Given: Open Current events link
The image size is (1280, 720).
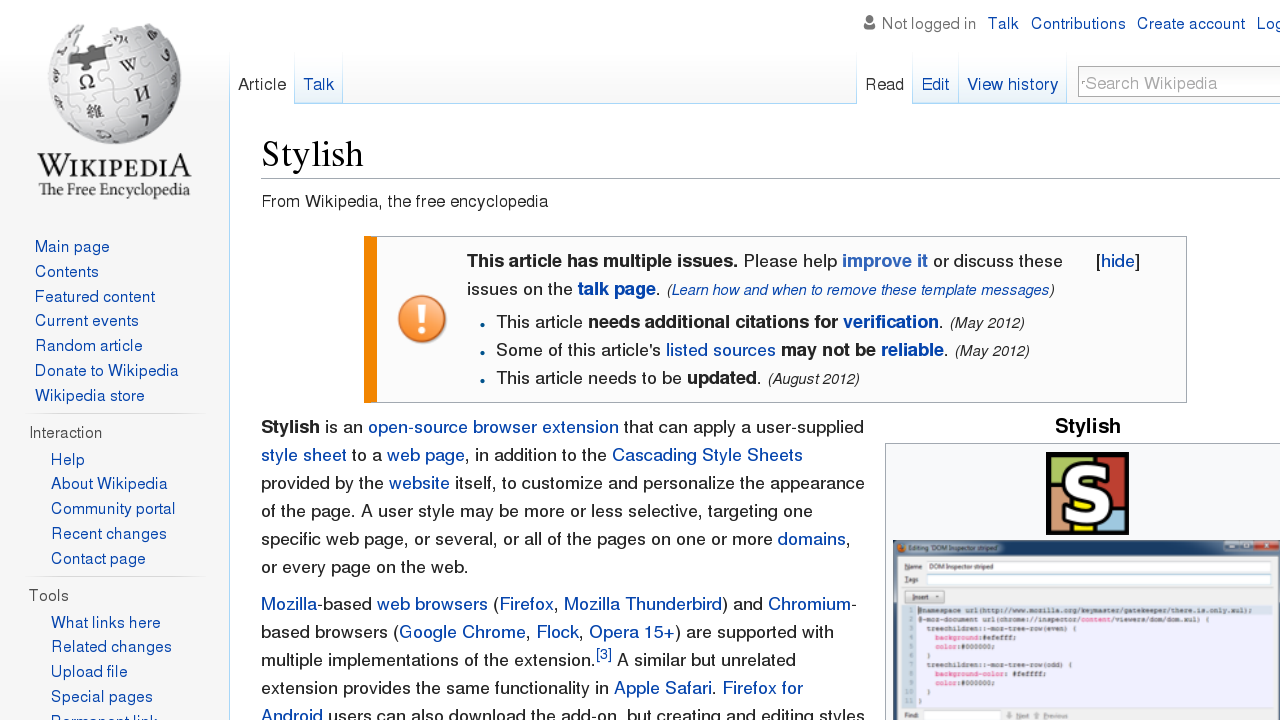Looking at the screenshot, I should 87,321.
